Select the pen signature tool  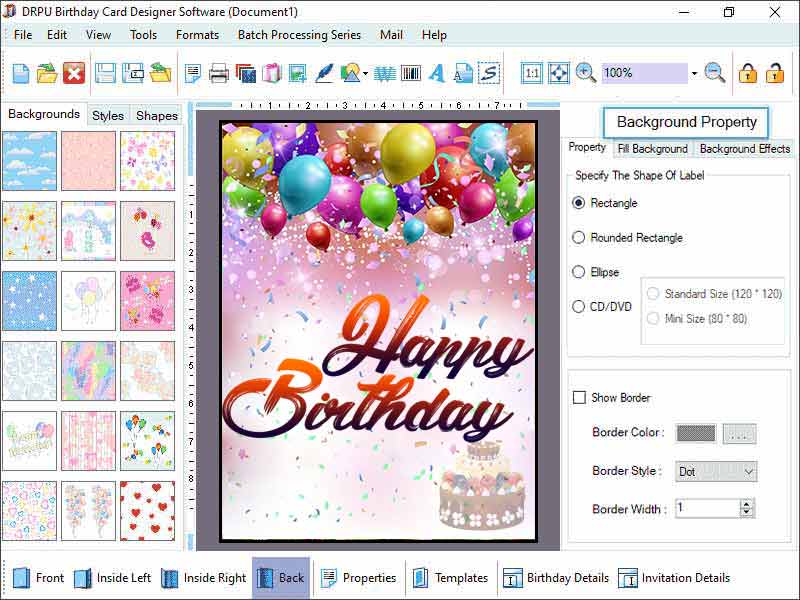322,72
